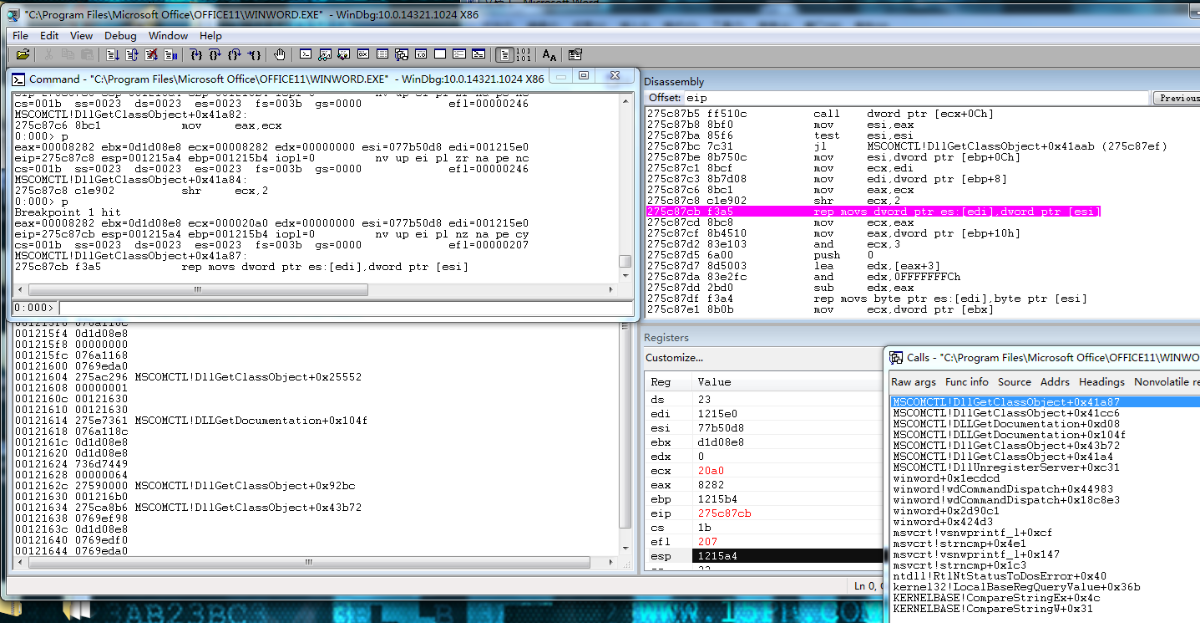Select KERNELBASE!CompareStringW+0x31 stack entry
This screenshot has height=623, width=1200.
(992, 608)
